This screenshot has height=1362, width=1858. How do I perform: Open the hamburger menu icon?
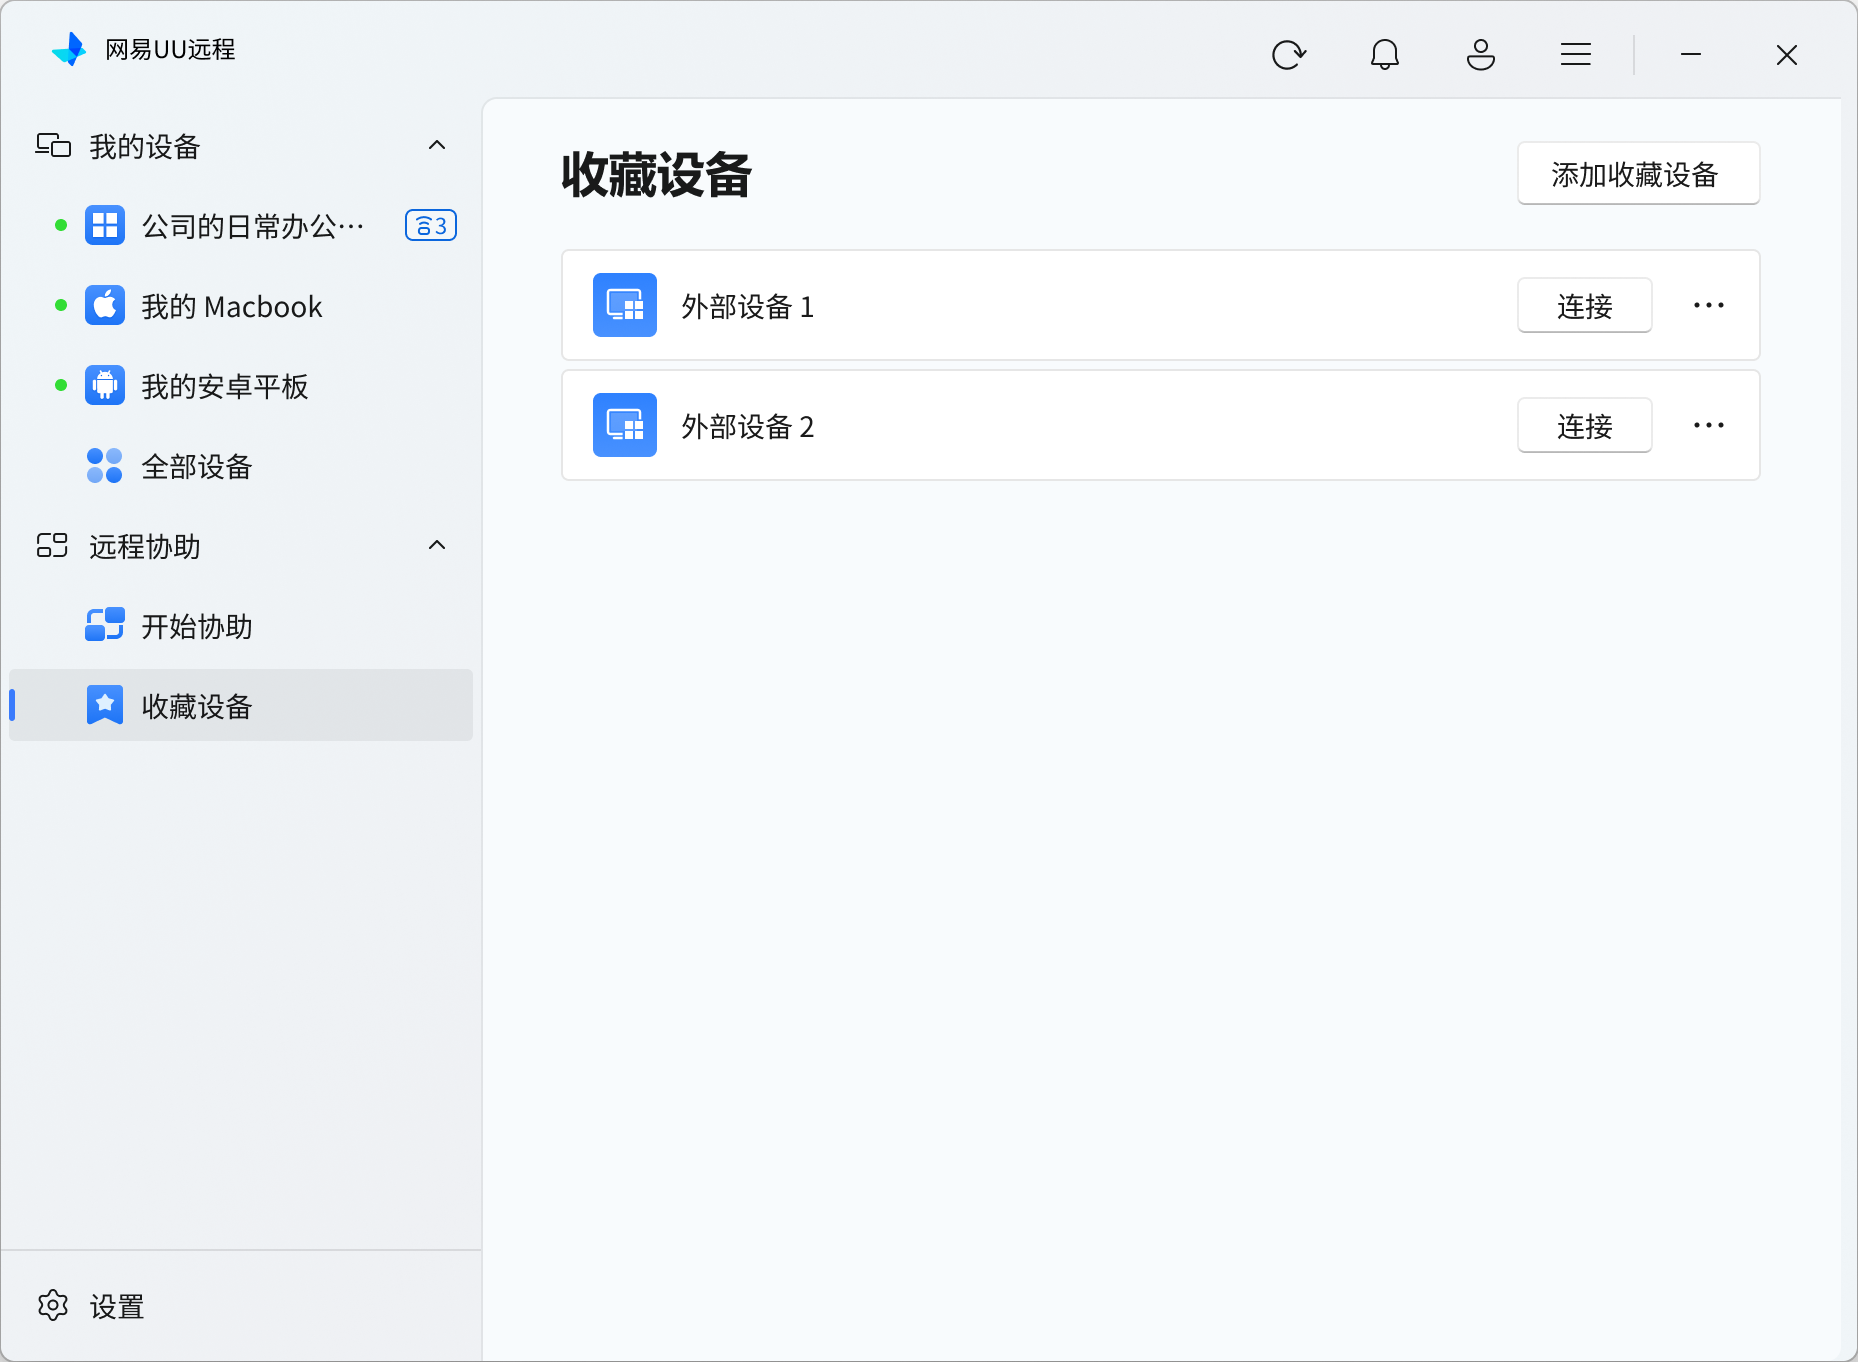click(1576, 54)
